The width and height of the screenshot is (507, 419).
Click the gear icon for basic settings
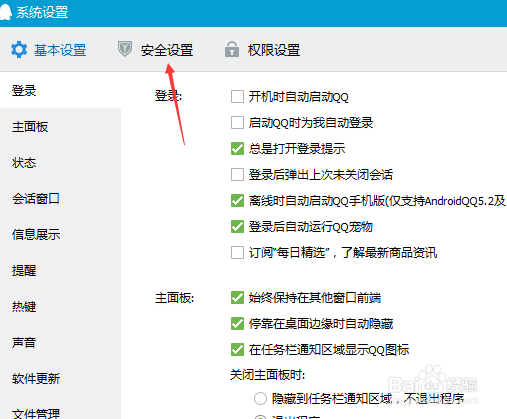[19, 50]
